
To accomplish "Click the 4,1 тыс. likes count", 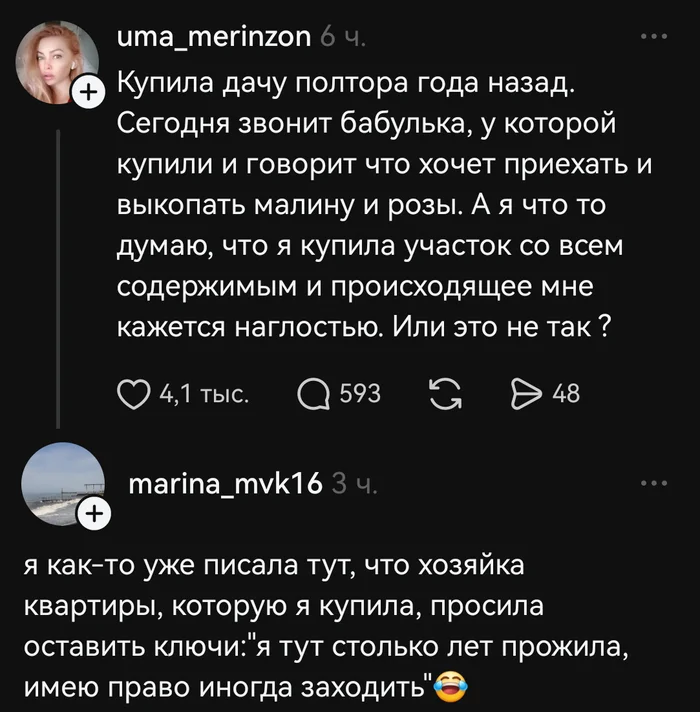I will click(205, 394).
